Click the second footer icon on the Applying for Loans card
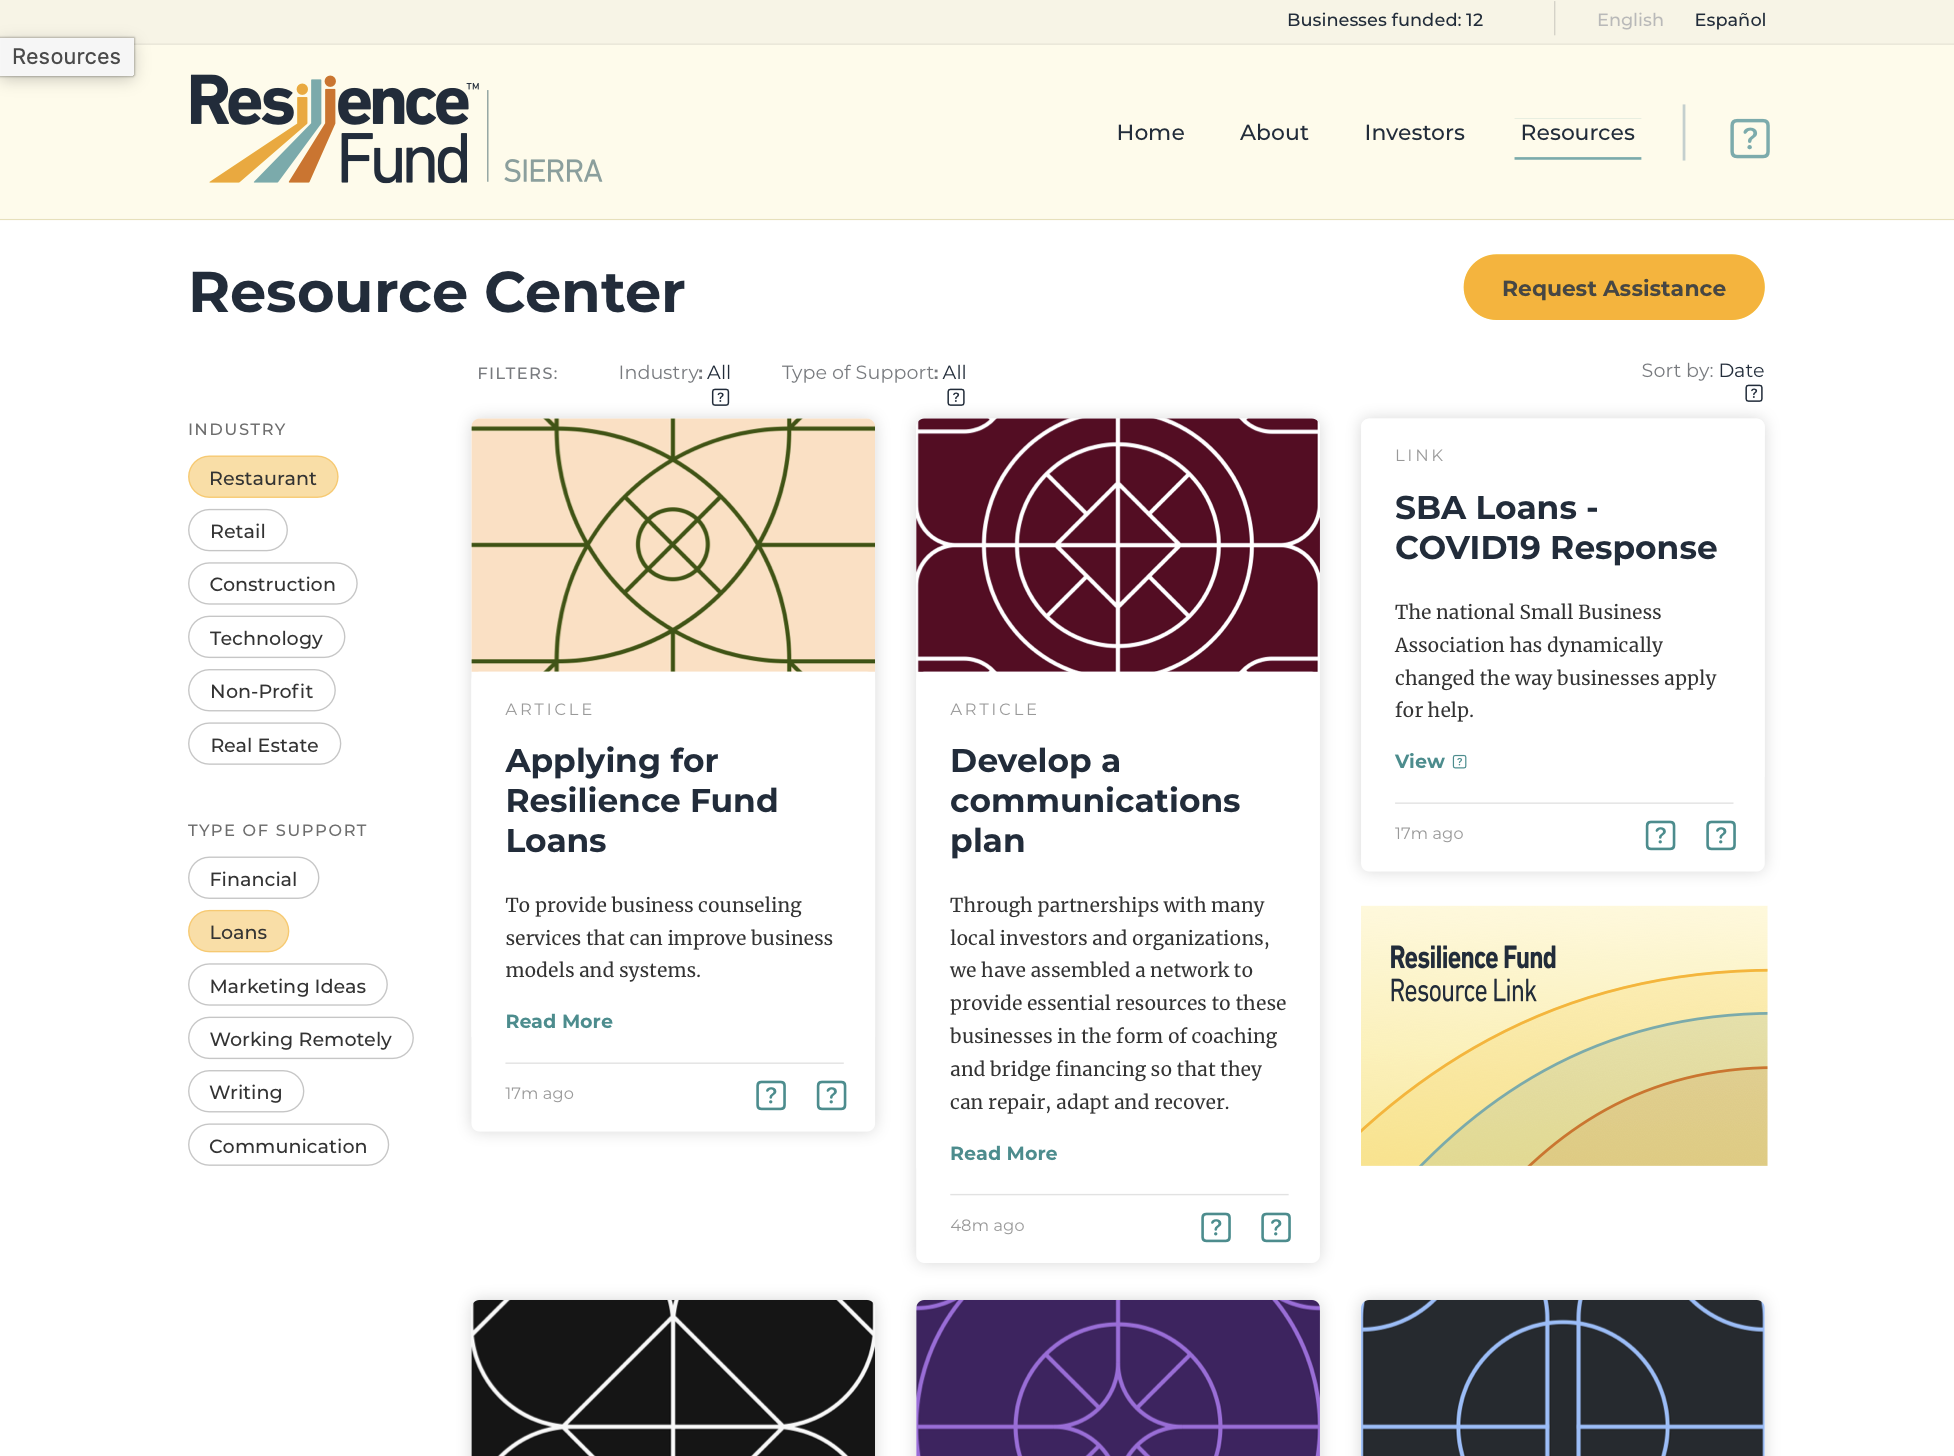Image resolution: width=1954 pixels, height=1456 pixels. 831,1095
